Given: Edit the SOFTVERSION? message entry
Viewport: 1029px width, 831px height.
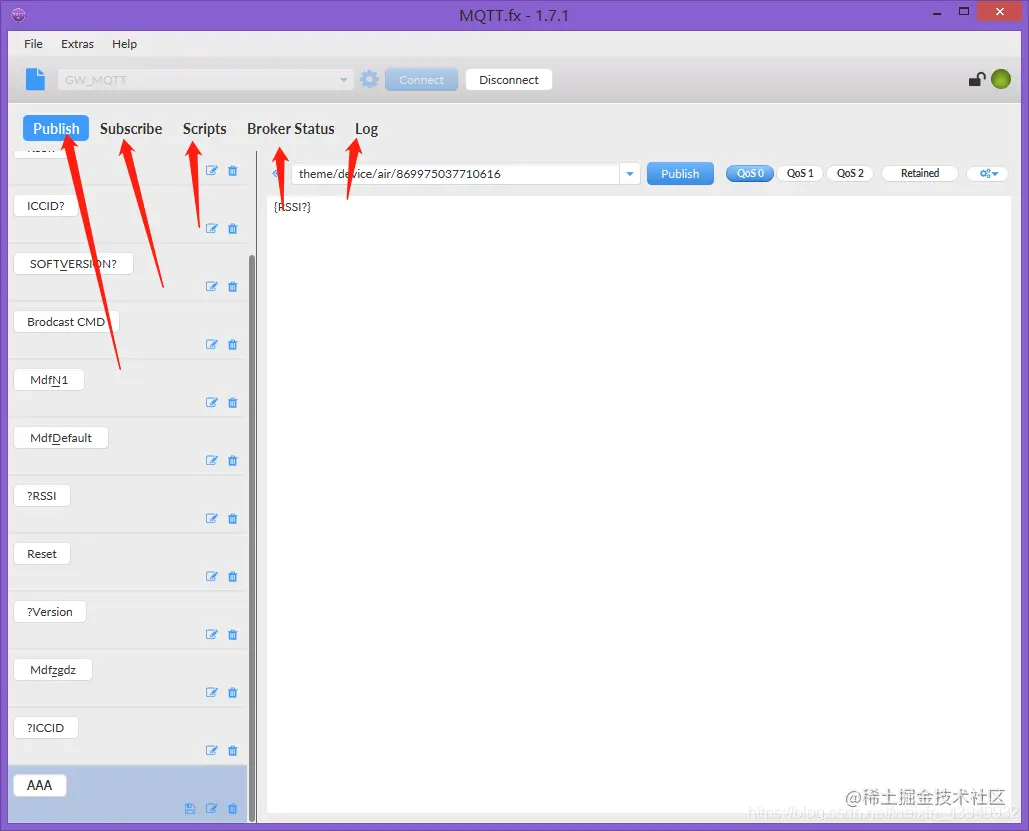Looking at the screenshot, I should click(211, 286).
